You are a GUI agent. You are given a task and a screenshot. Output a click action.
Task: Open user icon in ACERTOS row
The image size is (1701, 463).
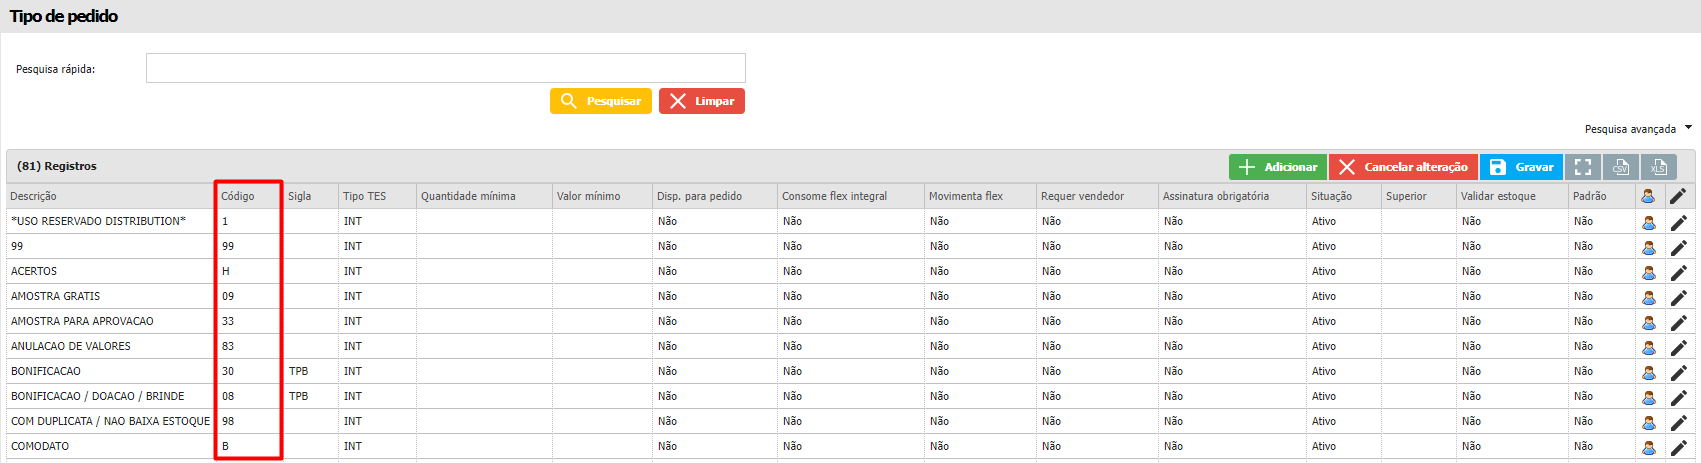pos(1649,272)
